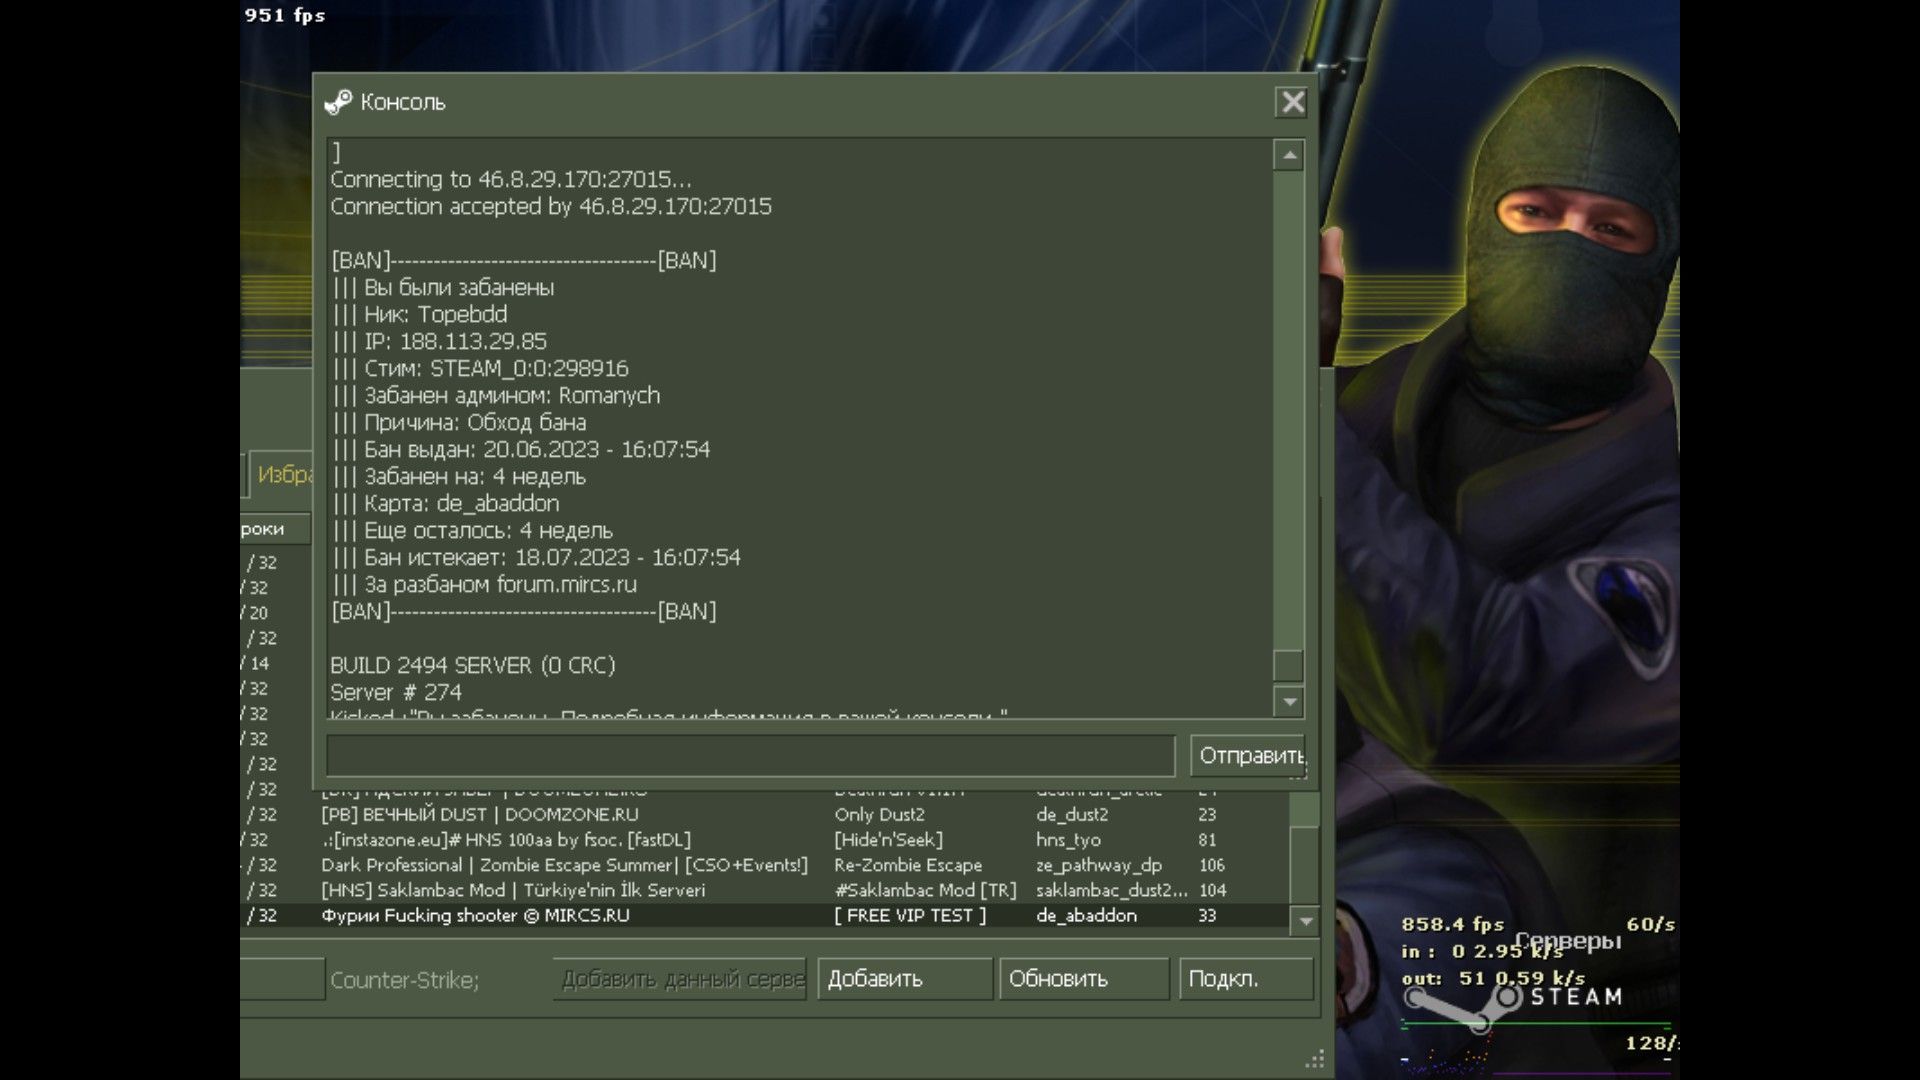Close the Консоль window
The image size is (1920, 1080).
point(1292,102)
